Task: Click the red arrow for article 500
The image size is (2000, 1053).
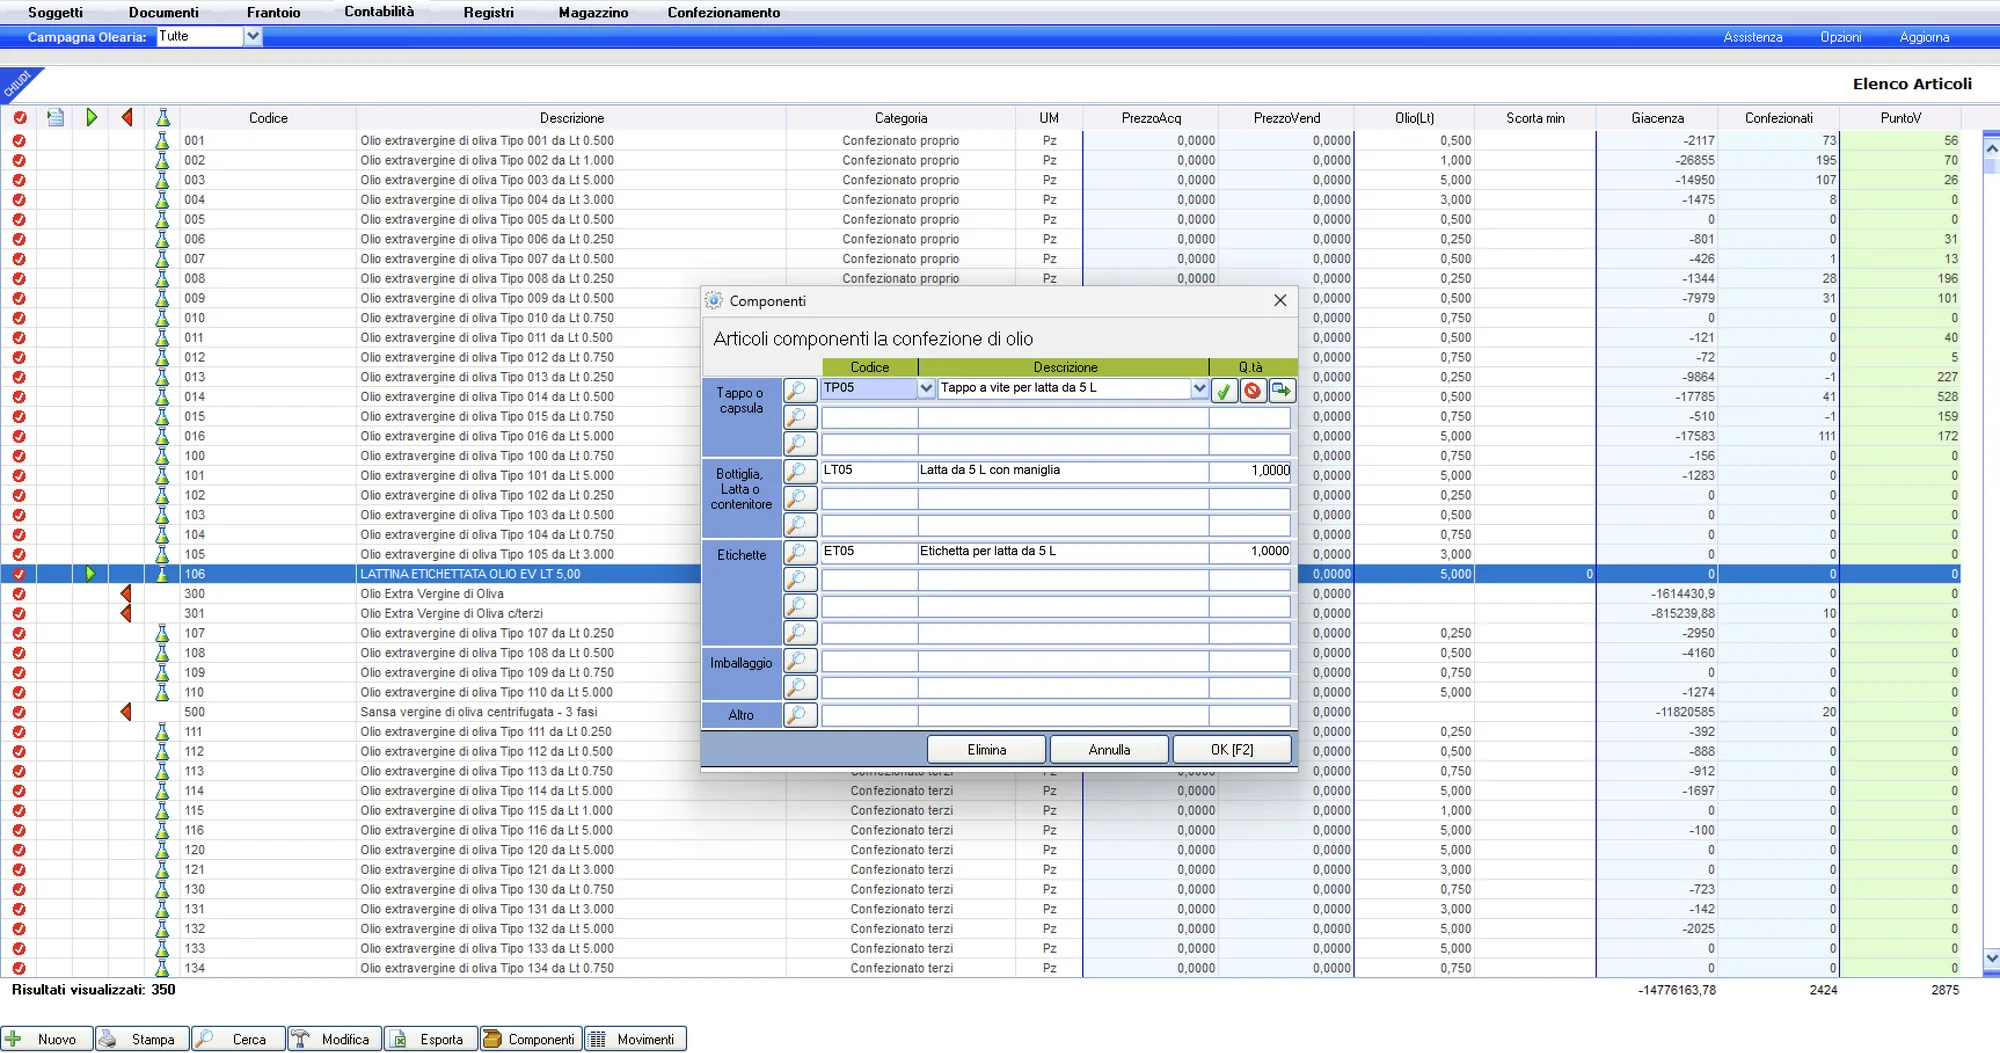Action: (x=126, y=712)
